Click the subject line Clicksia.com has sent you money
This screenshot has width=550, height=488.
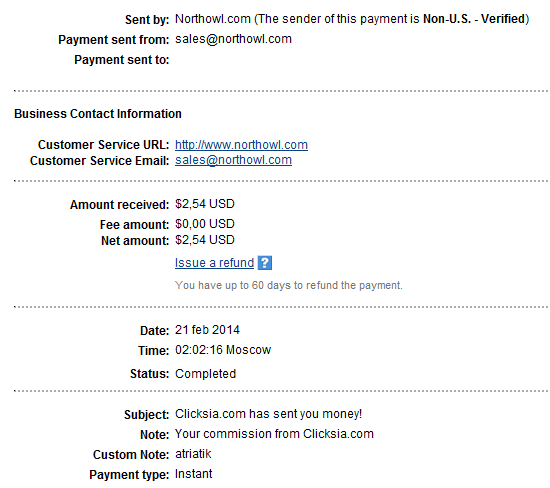point(268,414)
